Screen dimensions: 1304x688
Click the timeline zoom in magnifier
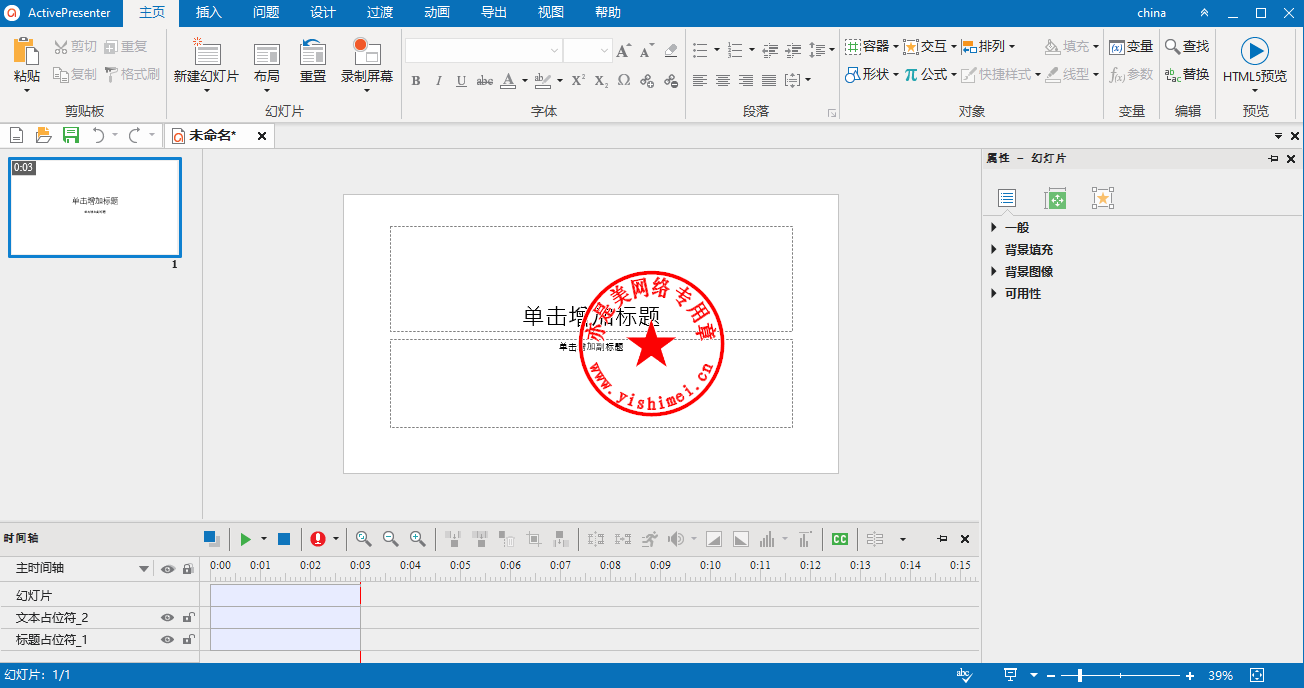[x=418, y=539]
